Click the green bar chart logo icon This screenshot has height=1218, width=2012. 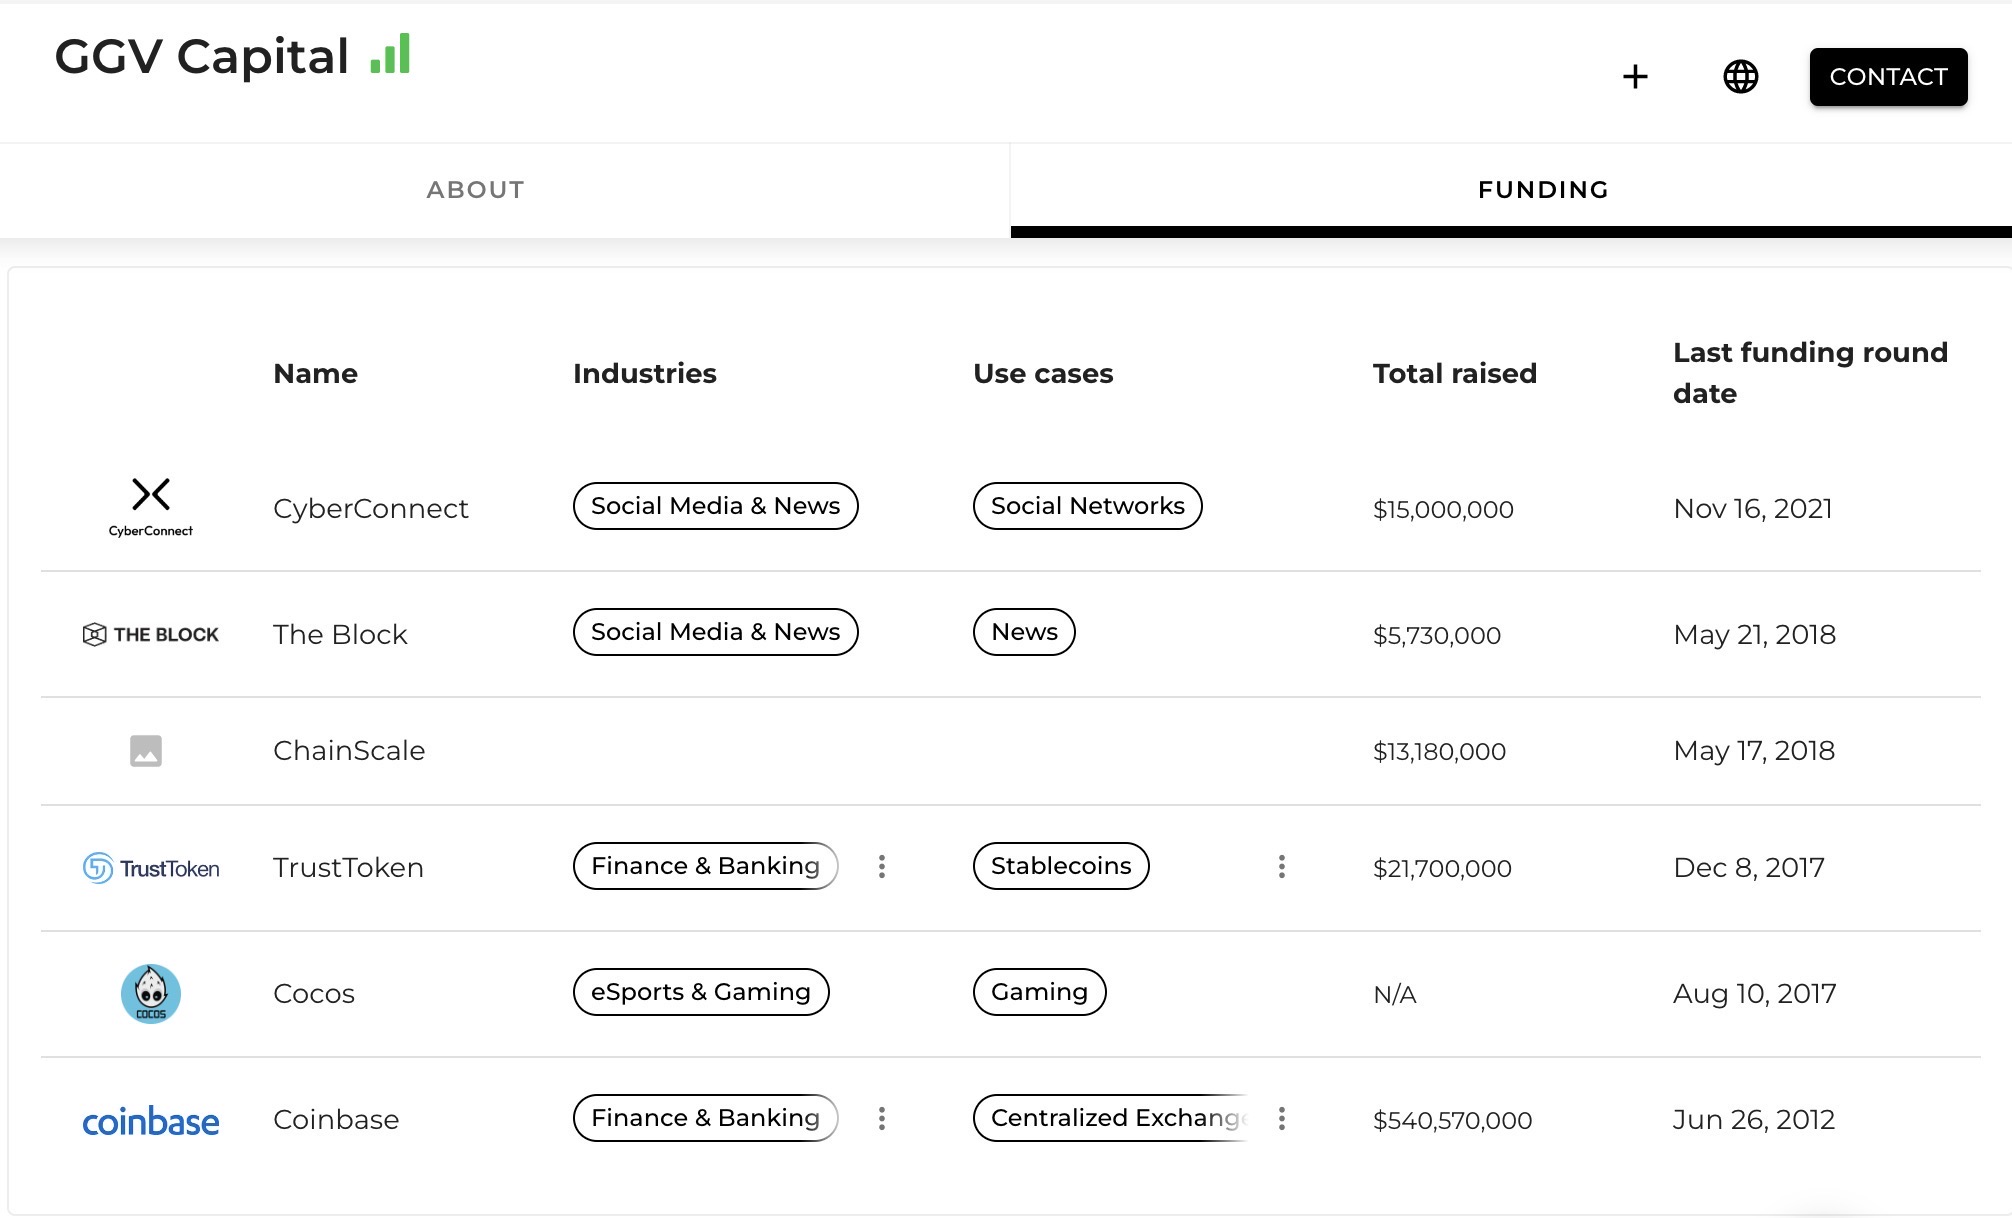pyautogui.click(x=390, y=55)
